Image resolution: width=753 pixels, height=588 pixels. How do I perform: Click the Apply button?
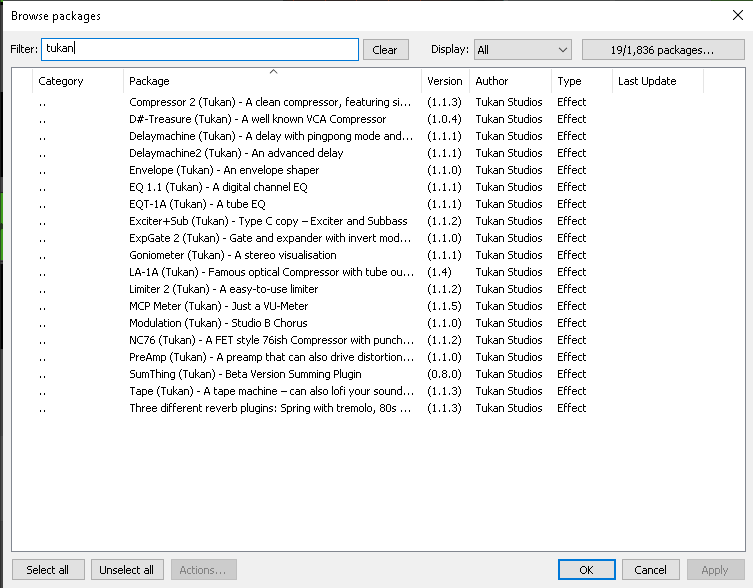click(715, 570)
